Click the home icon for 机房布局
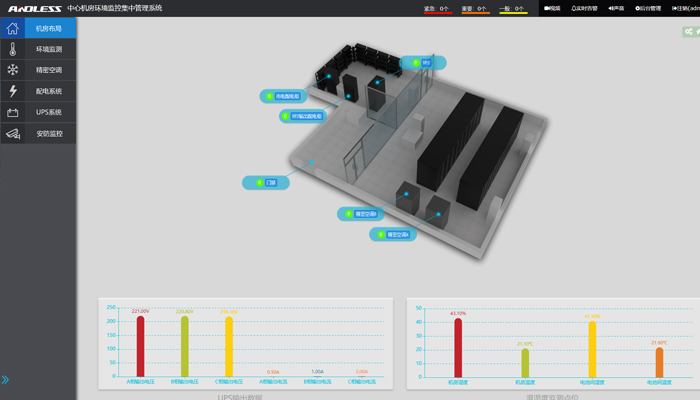The image size is (700, 400). (x=13, y=29)
